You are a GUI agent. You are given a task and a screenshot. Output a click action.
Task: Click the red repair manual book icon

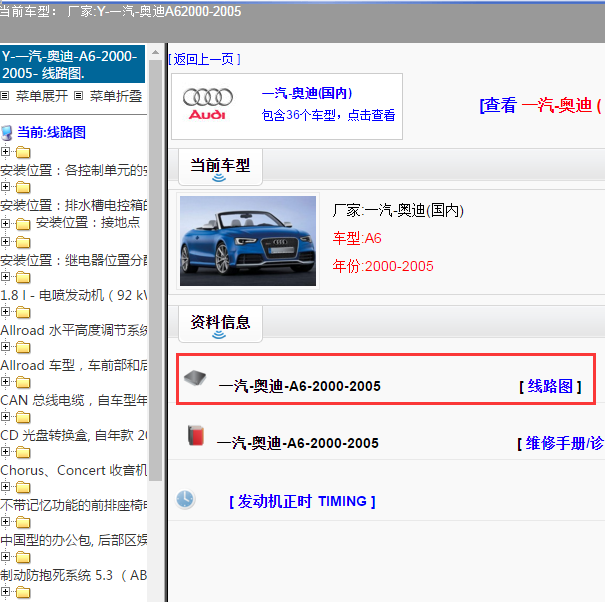click(196, 435)
